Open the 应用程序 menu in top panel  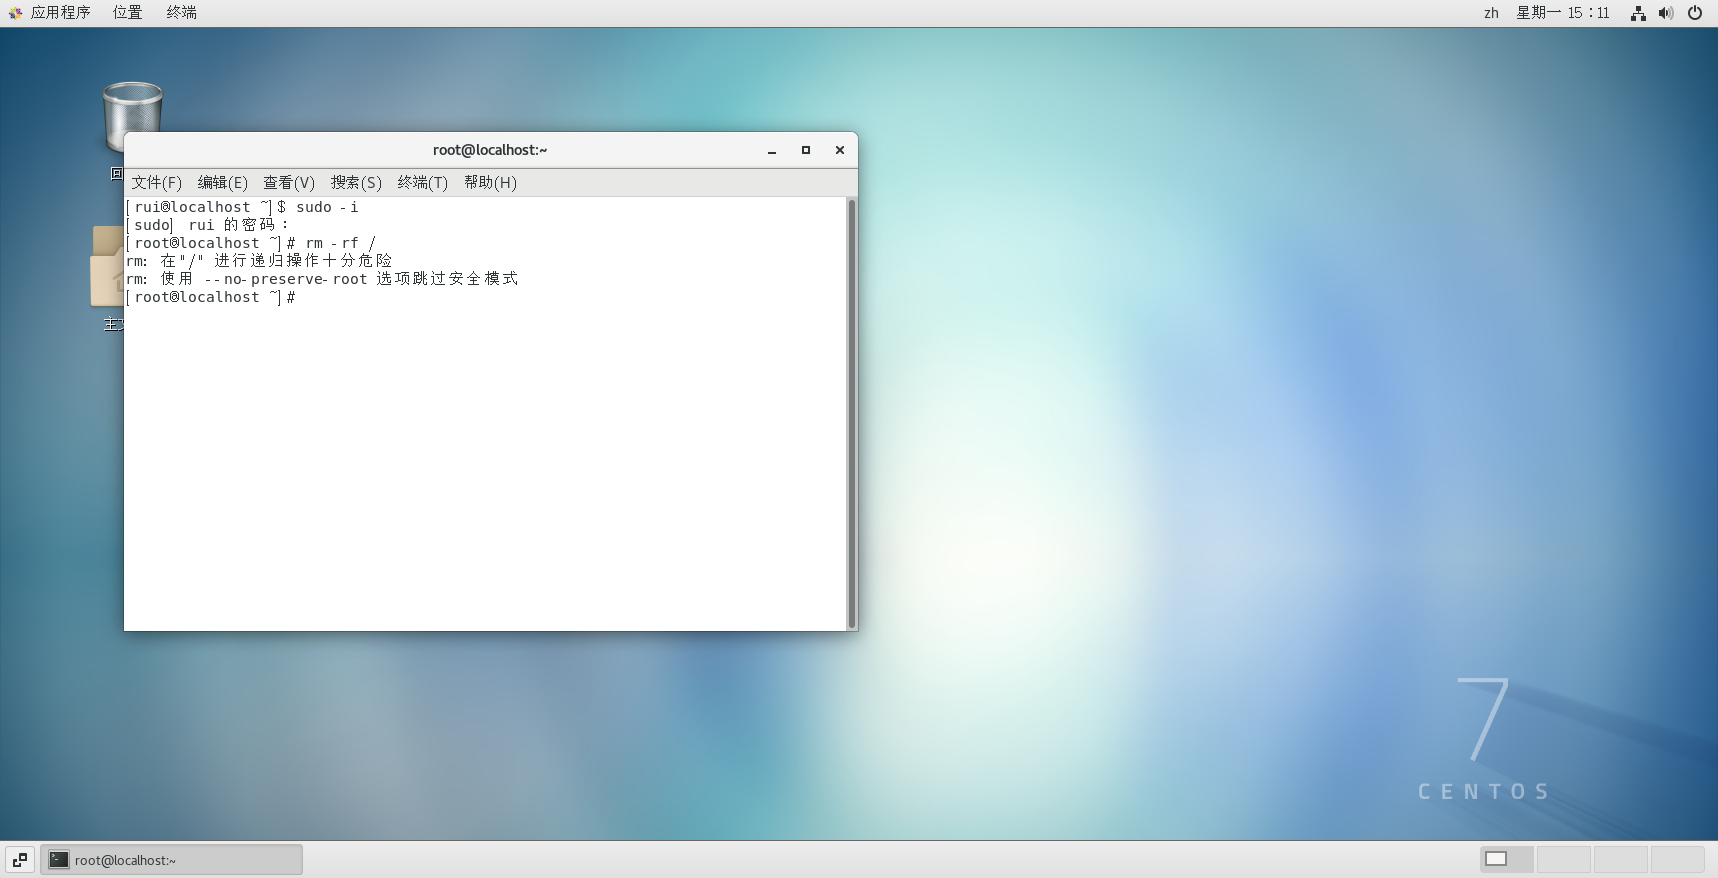click(x=60, y=13)
